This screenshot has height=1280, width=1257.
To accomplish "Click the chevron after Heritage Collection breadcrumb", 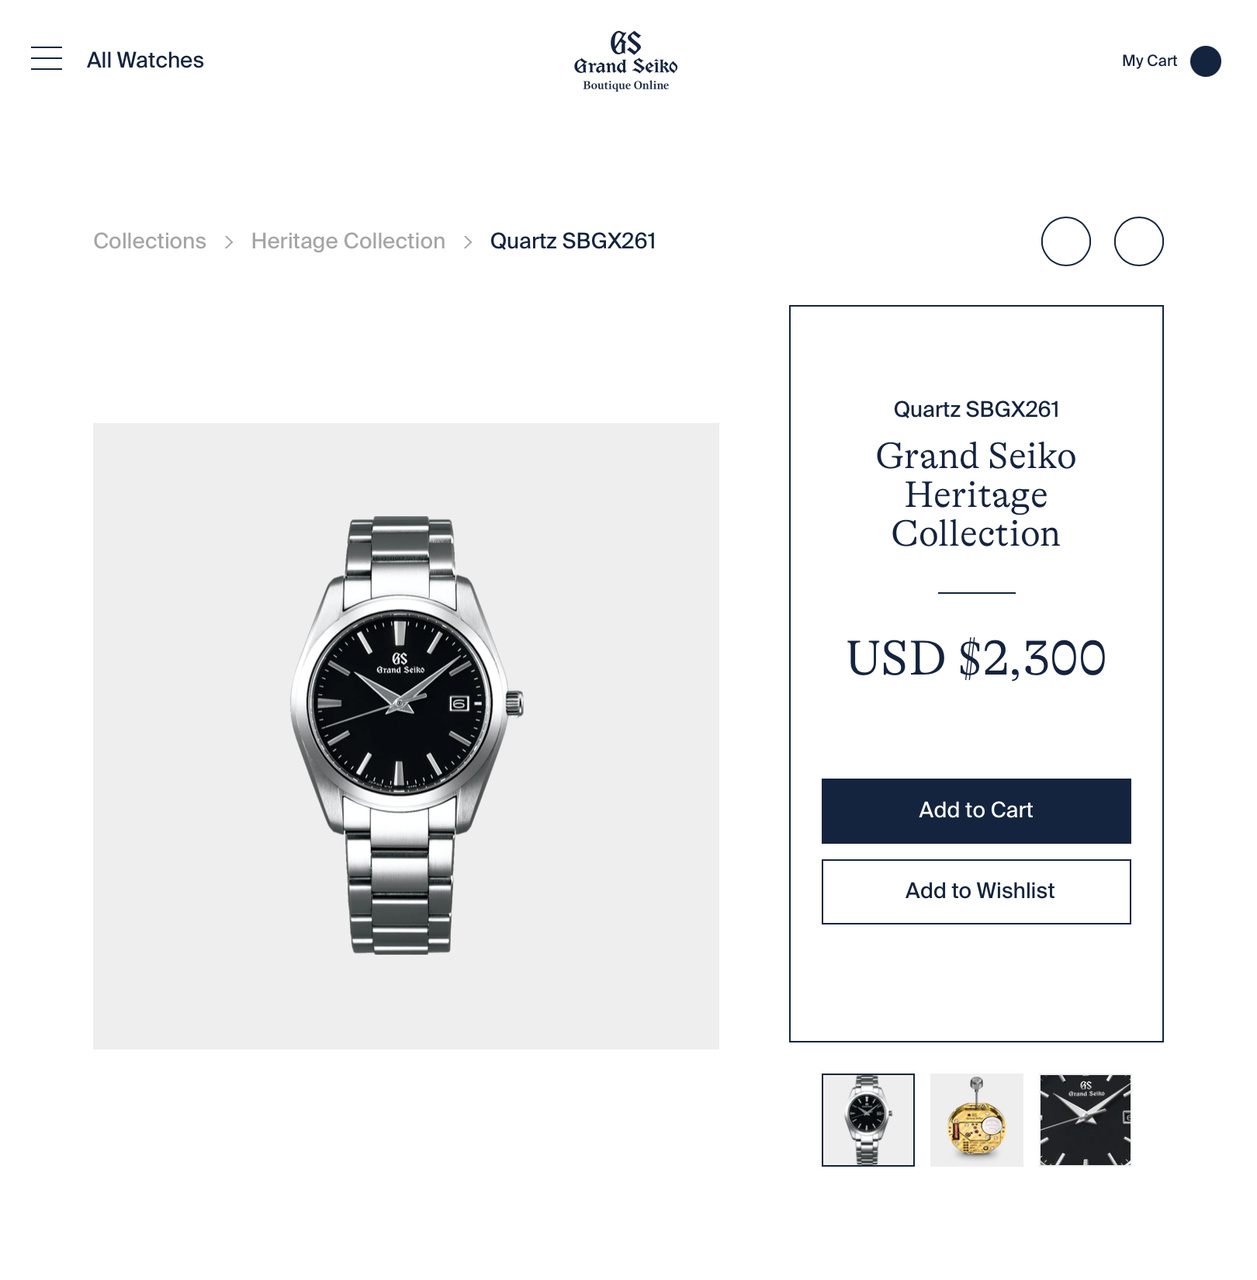I will 468,242.
